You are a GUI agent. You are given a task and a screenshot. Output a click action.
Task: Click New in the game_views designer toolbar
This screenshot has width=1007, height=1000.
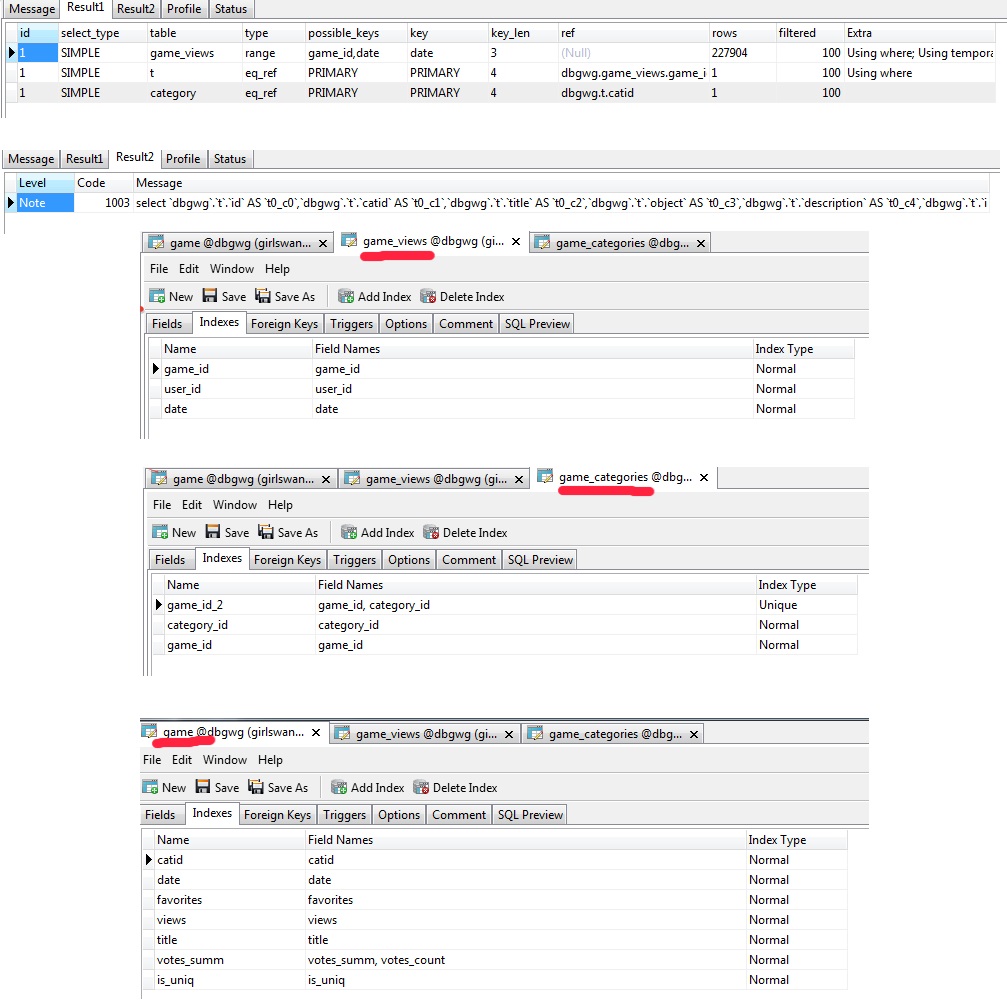[171, 297]
